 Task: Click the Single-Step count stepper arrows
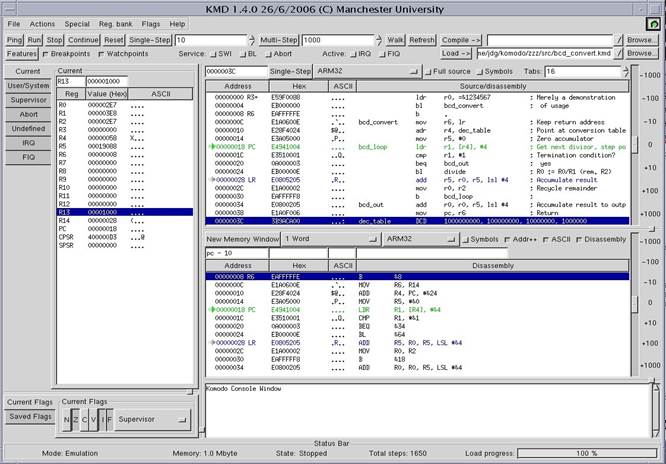pyautogui.click(x=252, y=40)
